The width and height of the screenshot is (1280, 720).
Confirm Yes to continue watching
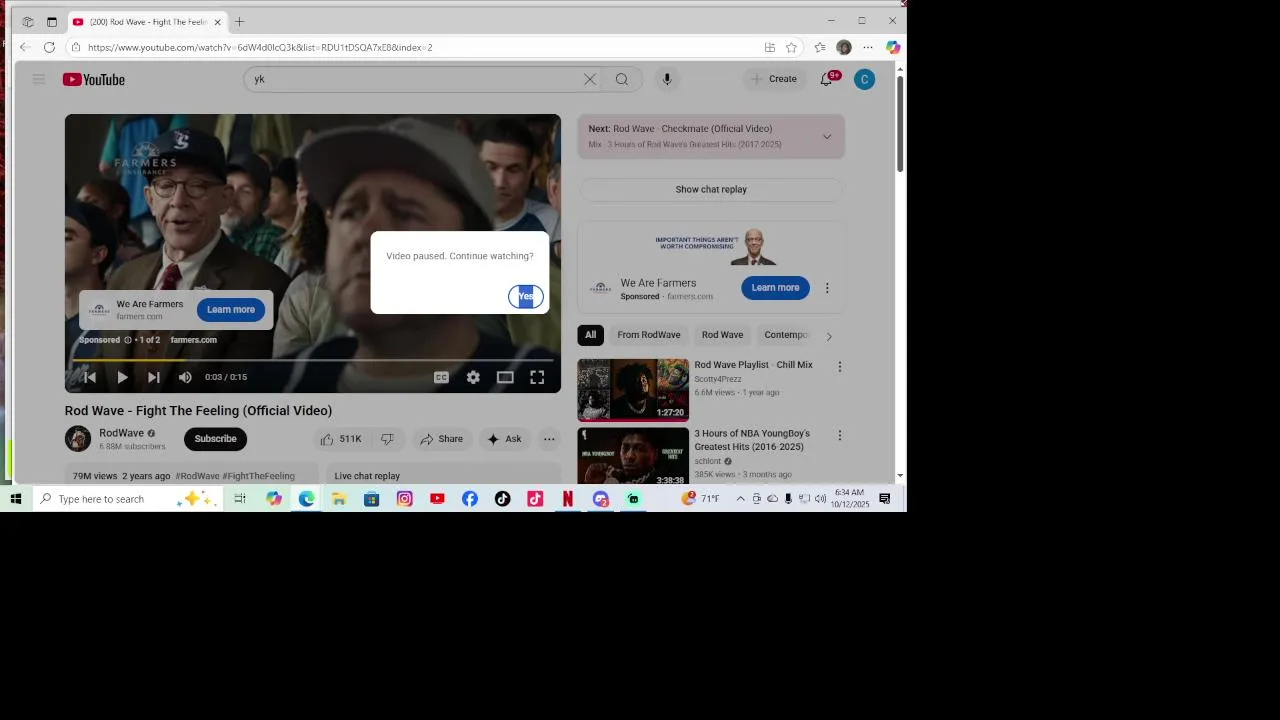coord(525,296)
